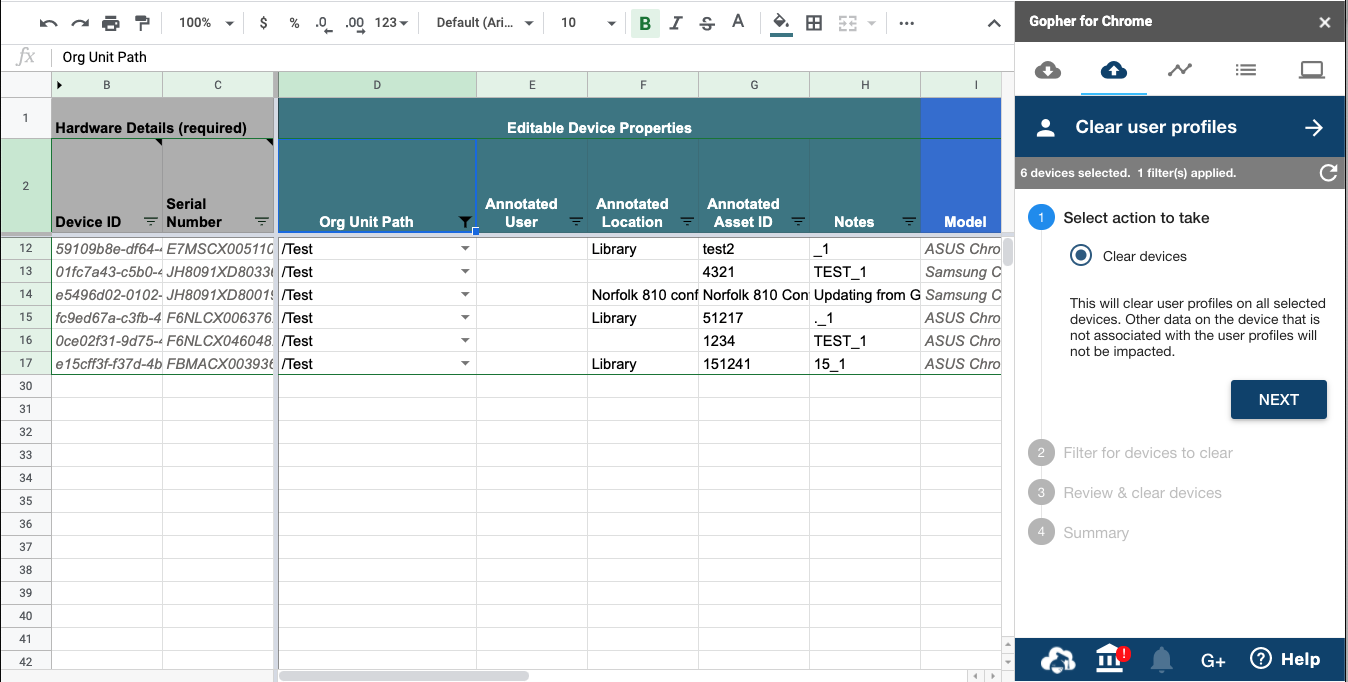Click the print icon
Screen dimensions: 1348x682
(111, 23)
